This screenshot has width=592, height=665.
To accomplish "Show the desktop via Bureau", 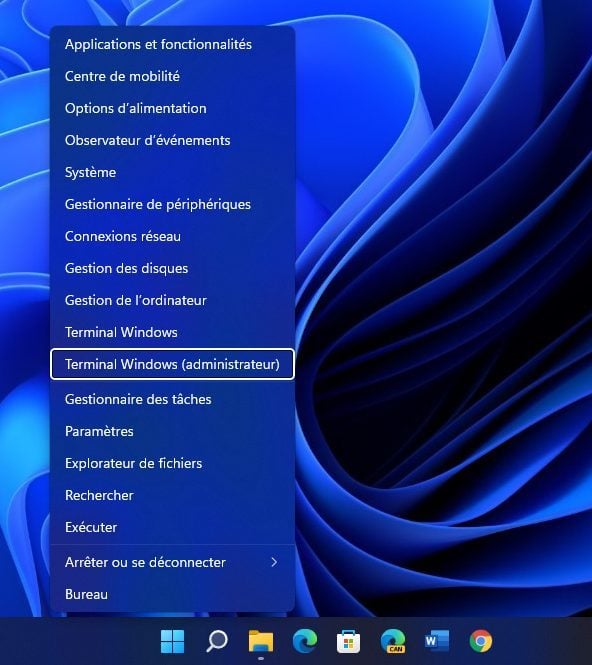I will [x=172, y=594].
